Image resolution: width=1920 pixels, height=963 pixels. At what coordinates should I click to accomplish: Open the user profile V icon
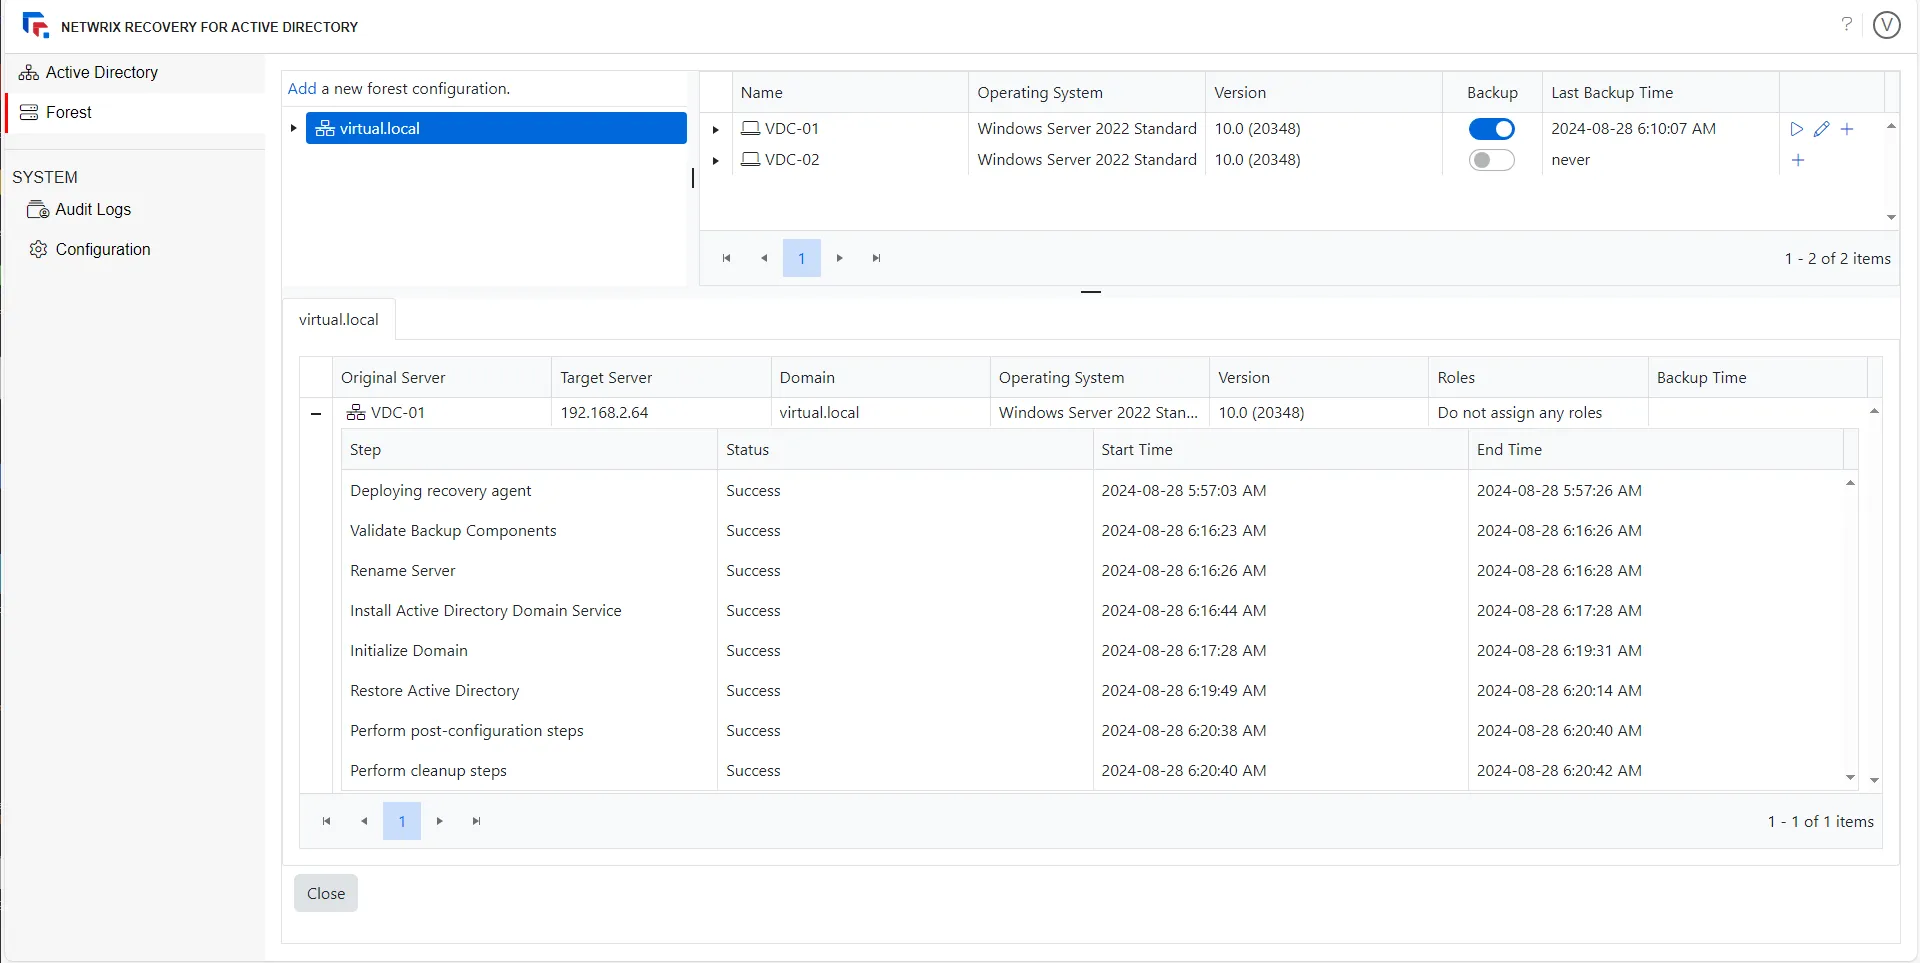pos(1886,25)
